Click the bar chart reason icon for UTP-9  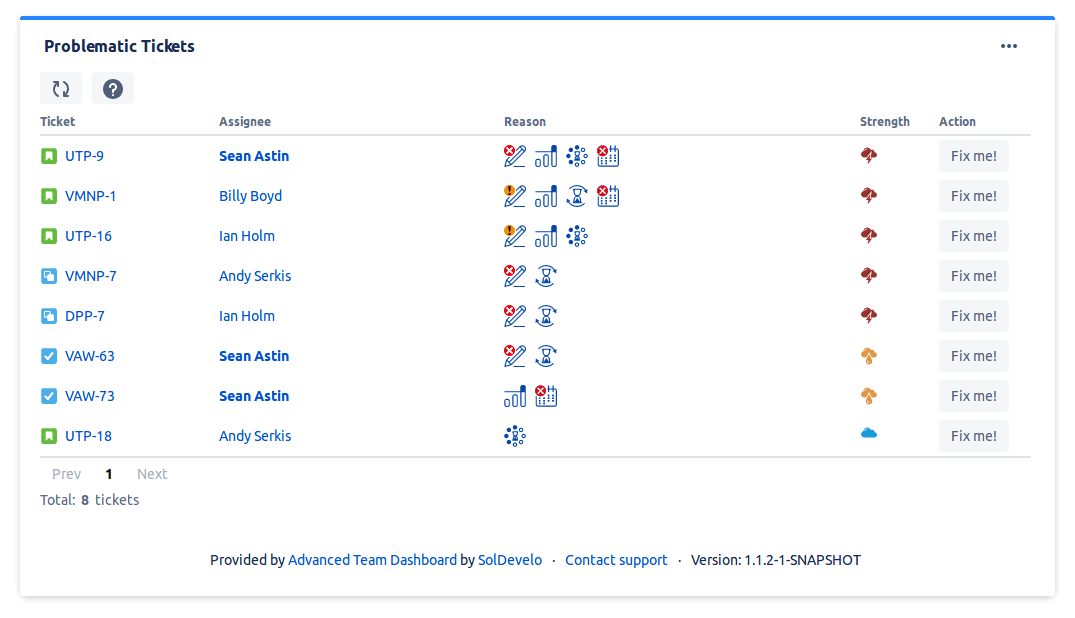tap(546, 156)
